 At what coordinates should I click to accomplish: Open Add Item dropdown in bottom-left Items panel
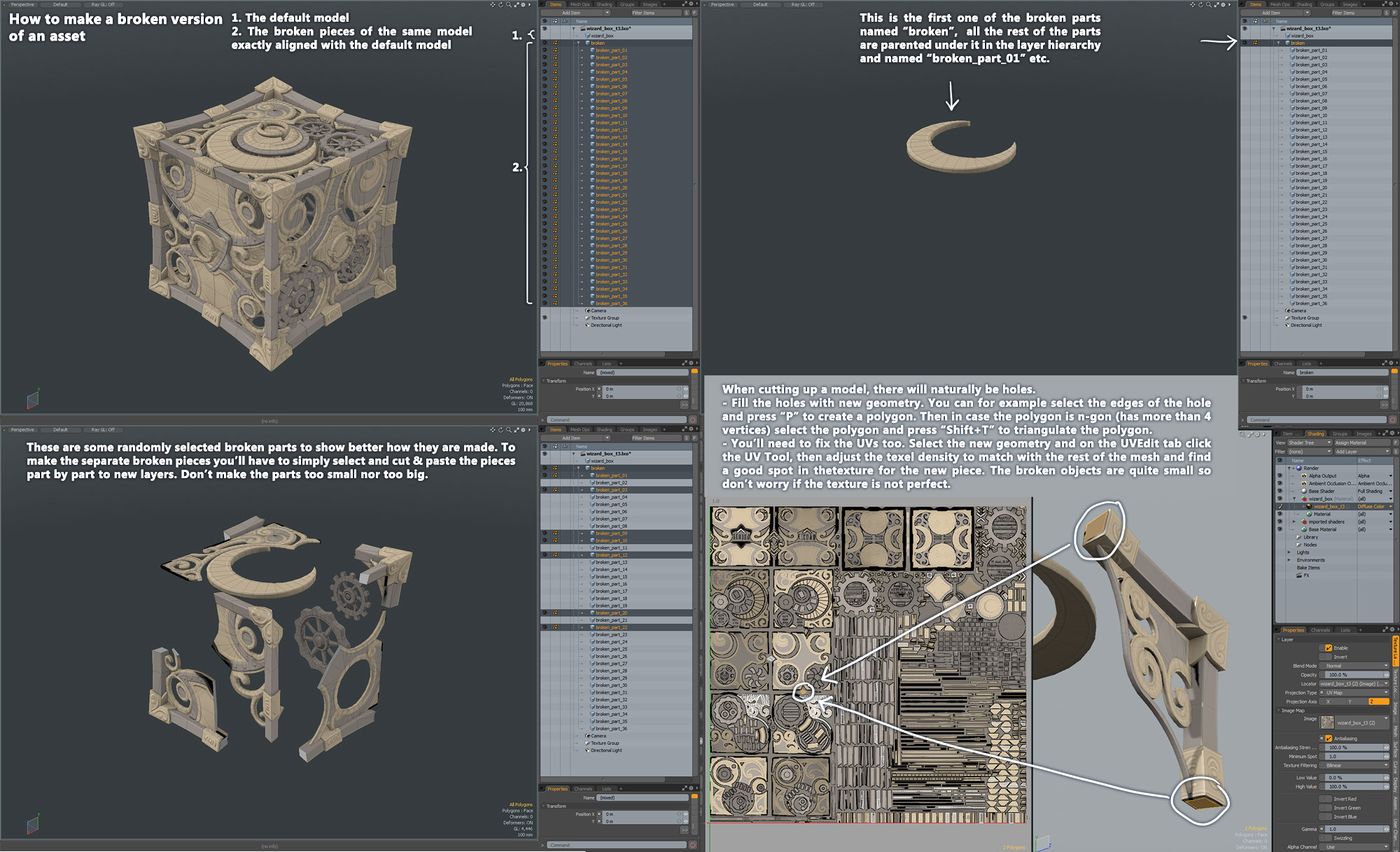click(x=576, y=438)
